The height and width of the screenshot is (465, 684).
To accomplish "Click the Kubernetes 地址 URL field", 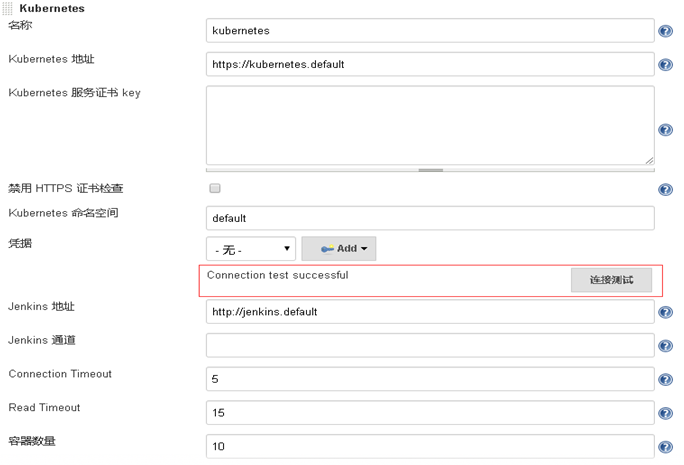I will coord(430,64).
